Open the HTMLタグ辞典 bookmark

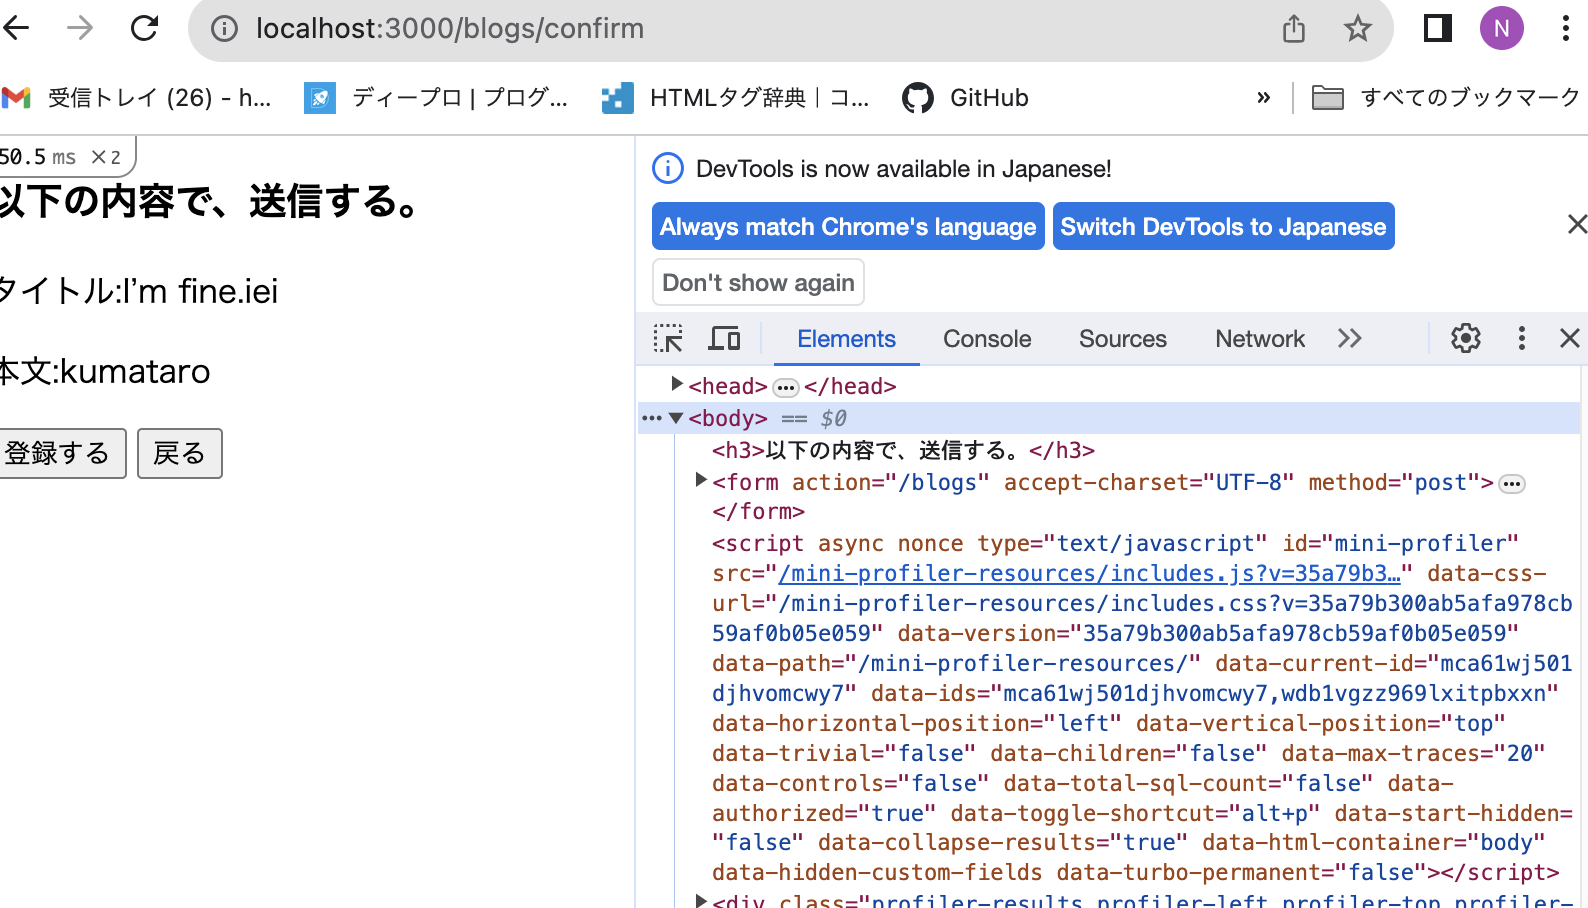click(736, 98)
